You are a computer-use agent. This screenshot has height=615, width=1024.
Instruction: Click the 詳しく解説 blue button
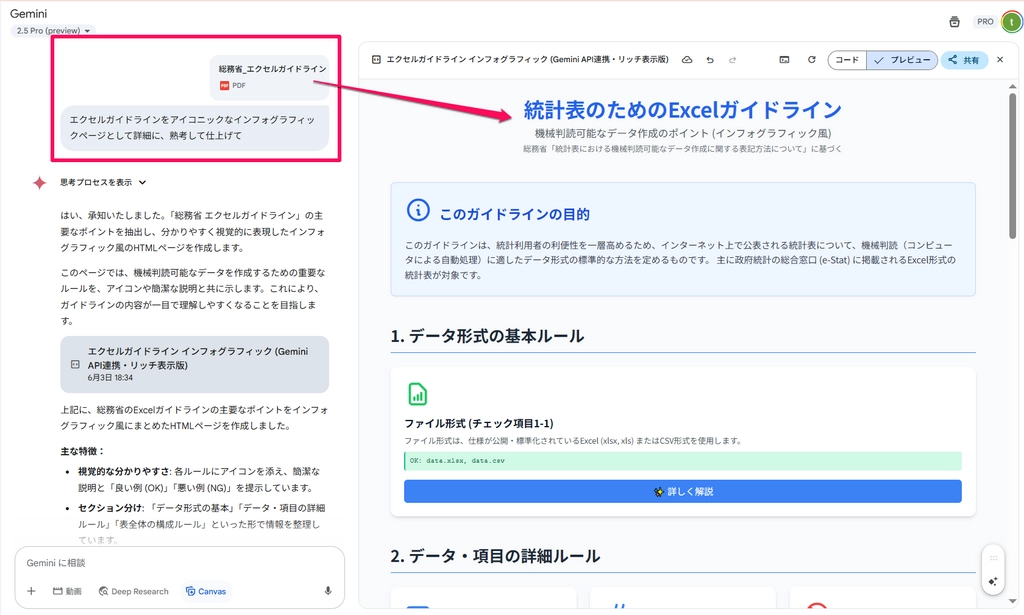pos(682,492)
